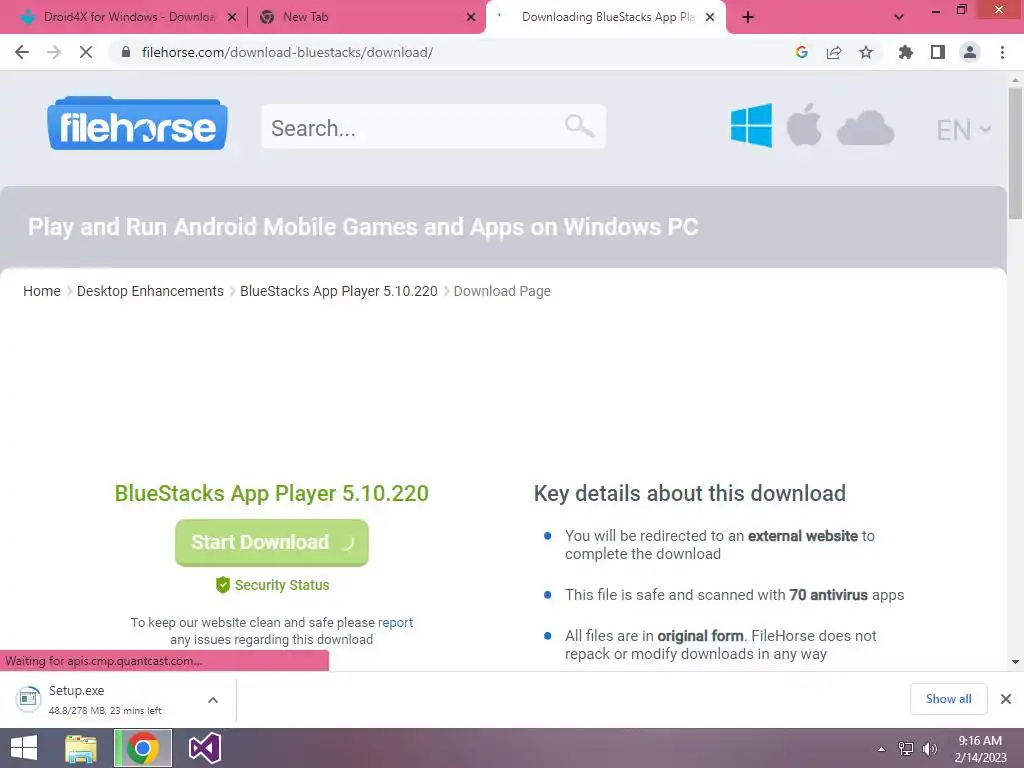Close the downloads bar with X
The height and width of the screenshot is (768, 1024).
1006,699
